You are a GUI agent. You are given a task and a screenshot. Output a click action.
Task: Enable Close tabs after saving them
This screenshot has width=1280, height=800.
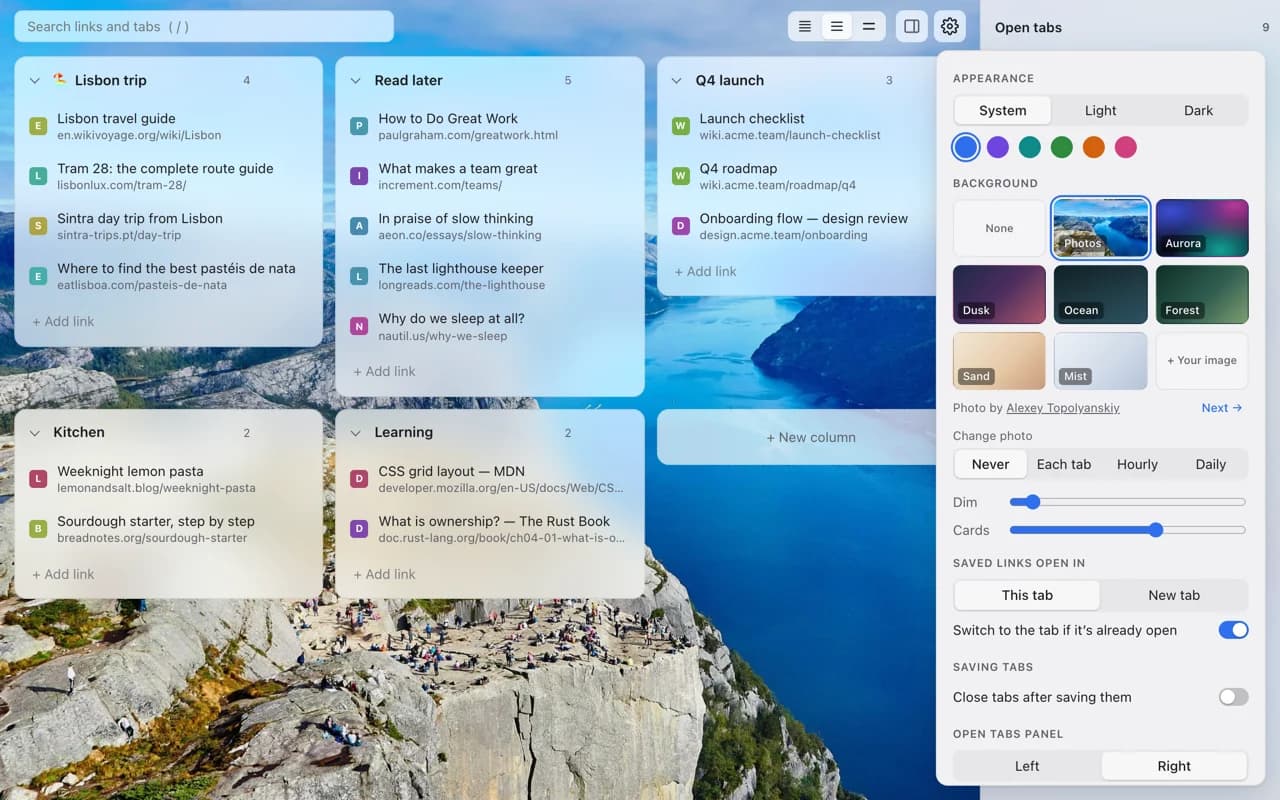click(x=1233, y=697)
